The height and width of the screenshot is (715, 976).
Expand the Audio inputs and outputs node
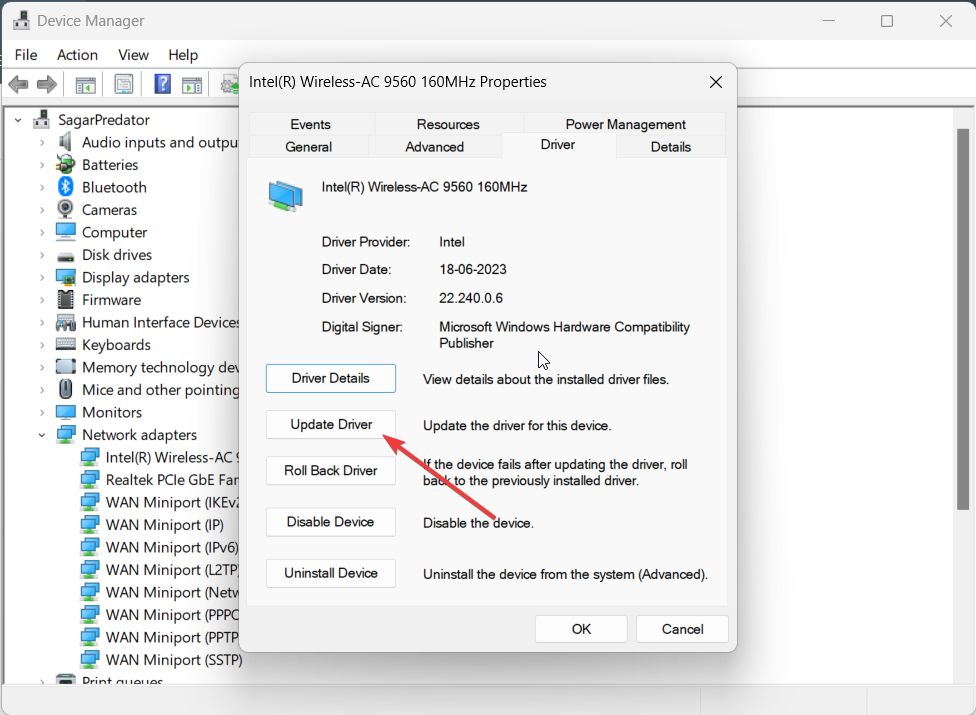(x=42, y=143)
